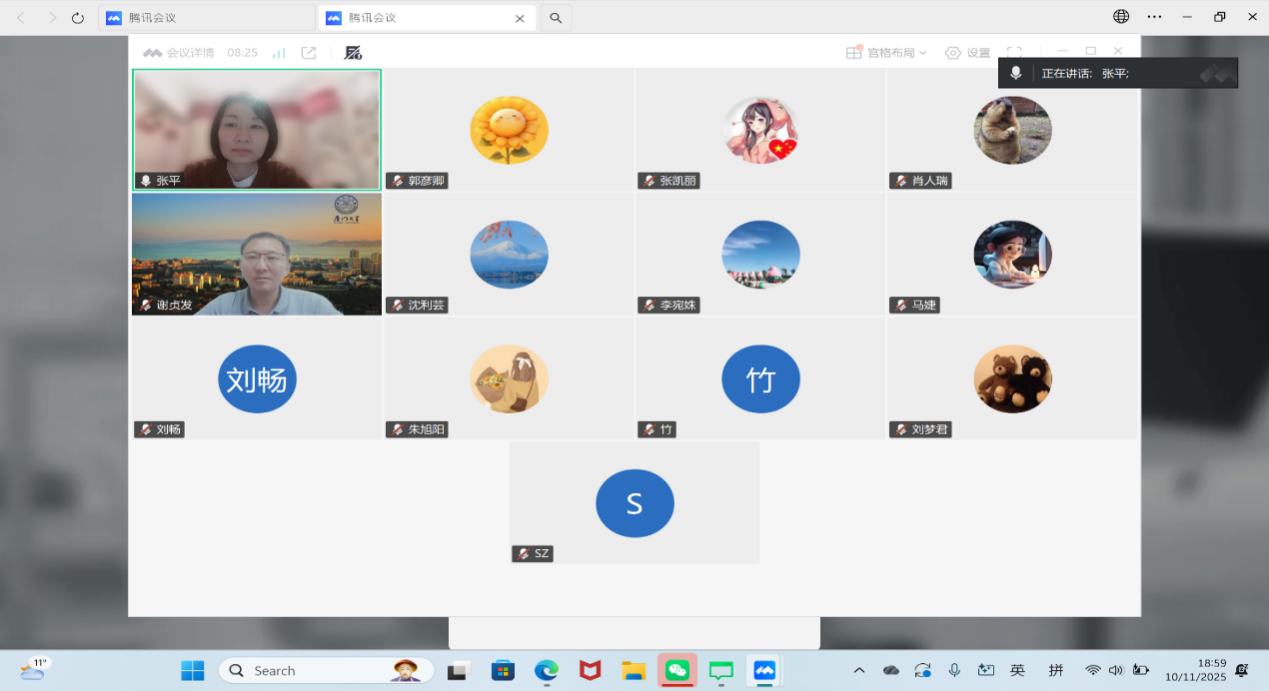The height and width of the screenshot is (691, 1269).
Task: Click the search icon beside the tabs
Action: (x=556, y=18)
